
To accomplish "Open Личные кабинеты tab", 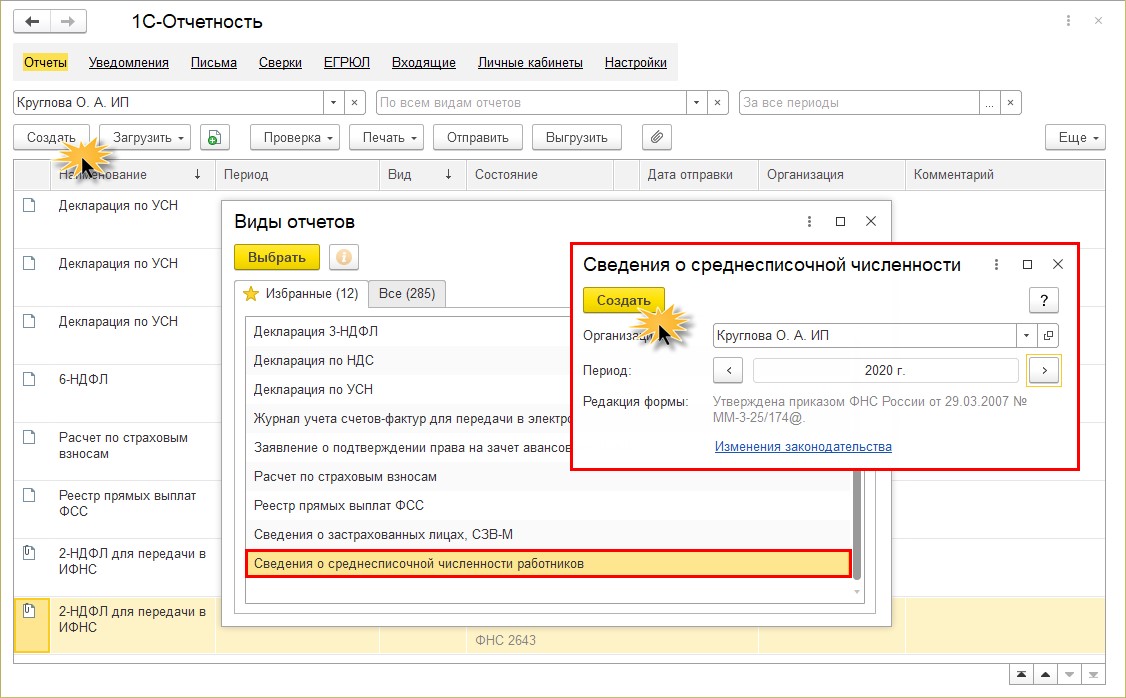I will (530, 62).
